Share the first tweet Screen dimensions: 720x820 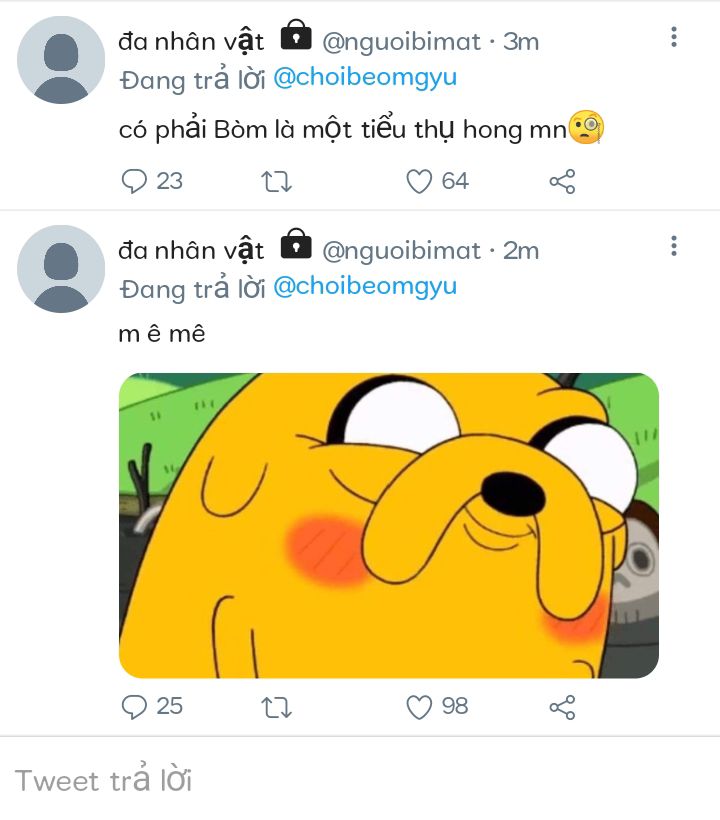pyautogui.click(x=562, y=182)
